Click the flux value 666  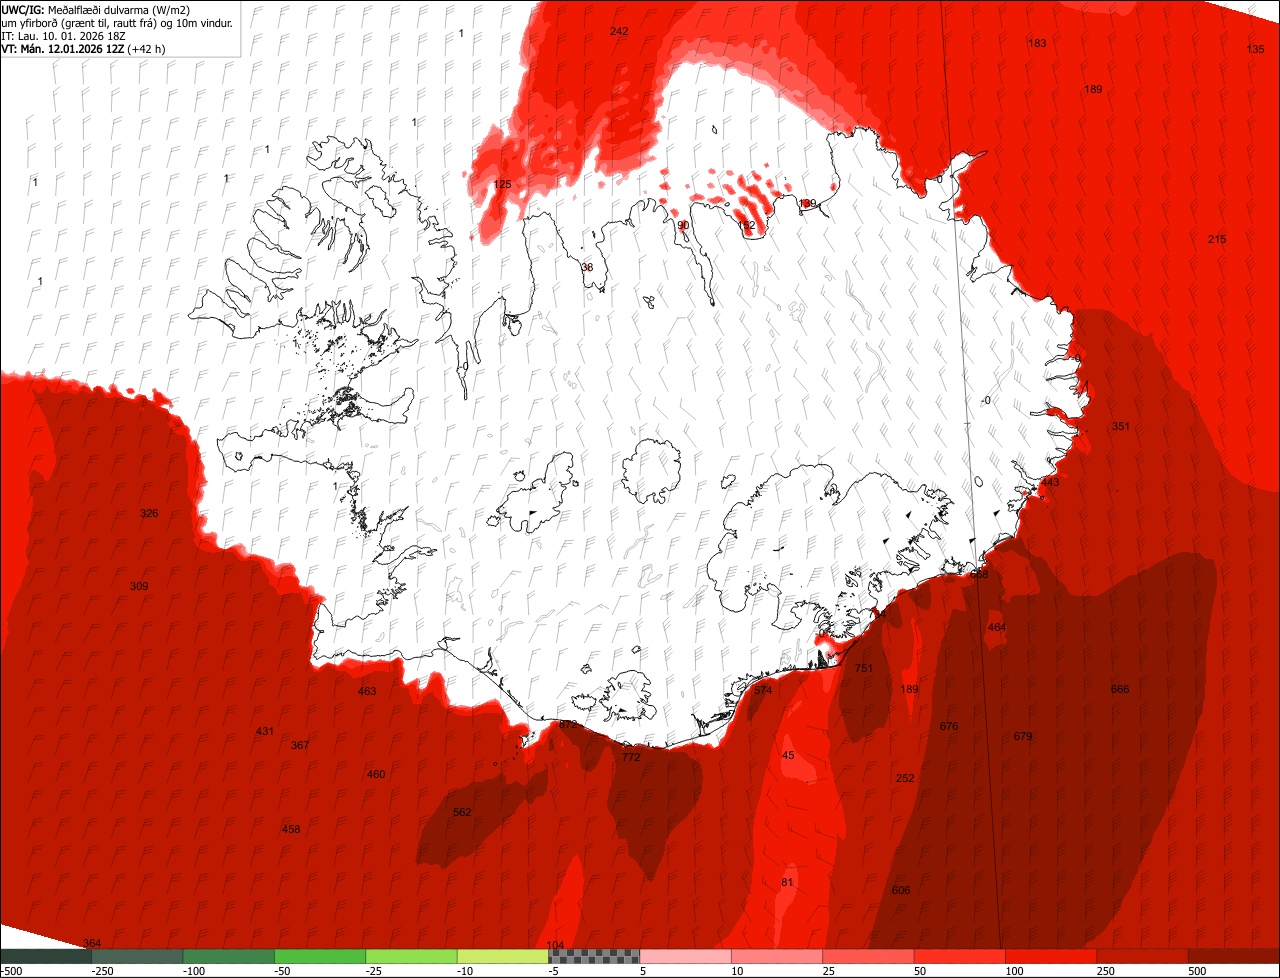[1120, 689]
